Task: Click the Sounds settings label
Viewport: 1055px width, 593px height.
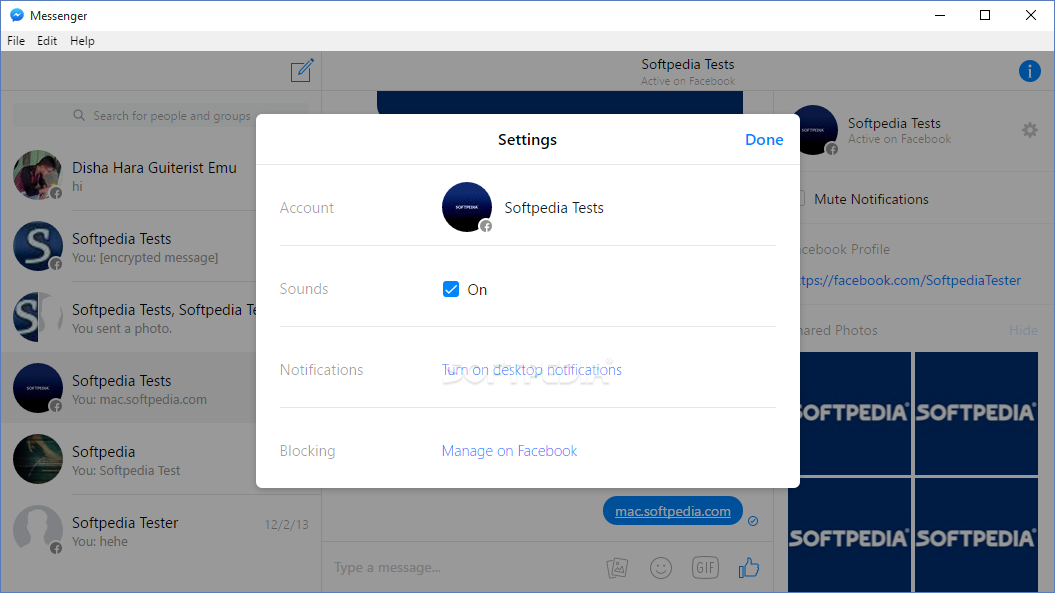Action: pos(303,289)
